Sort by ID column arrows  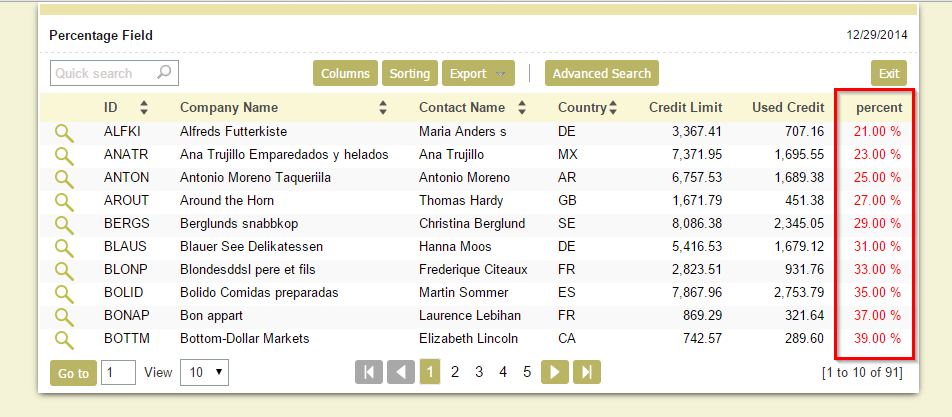coord(144,108)
